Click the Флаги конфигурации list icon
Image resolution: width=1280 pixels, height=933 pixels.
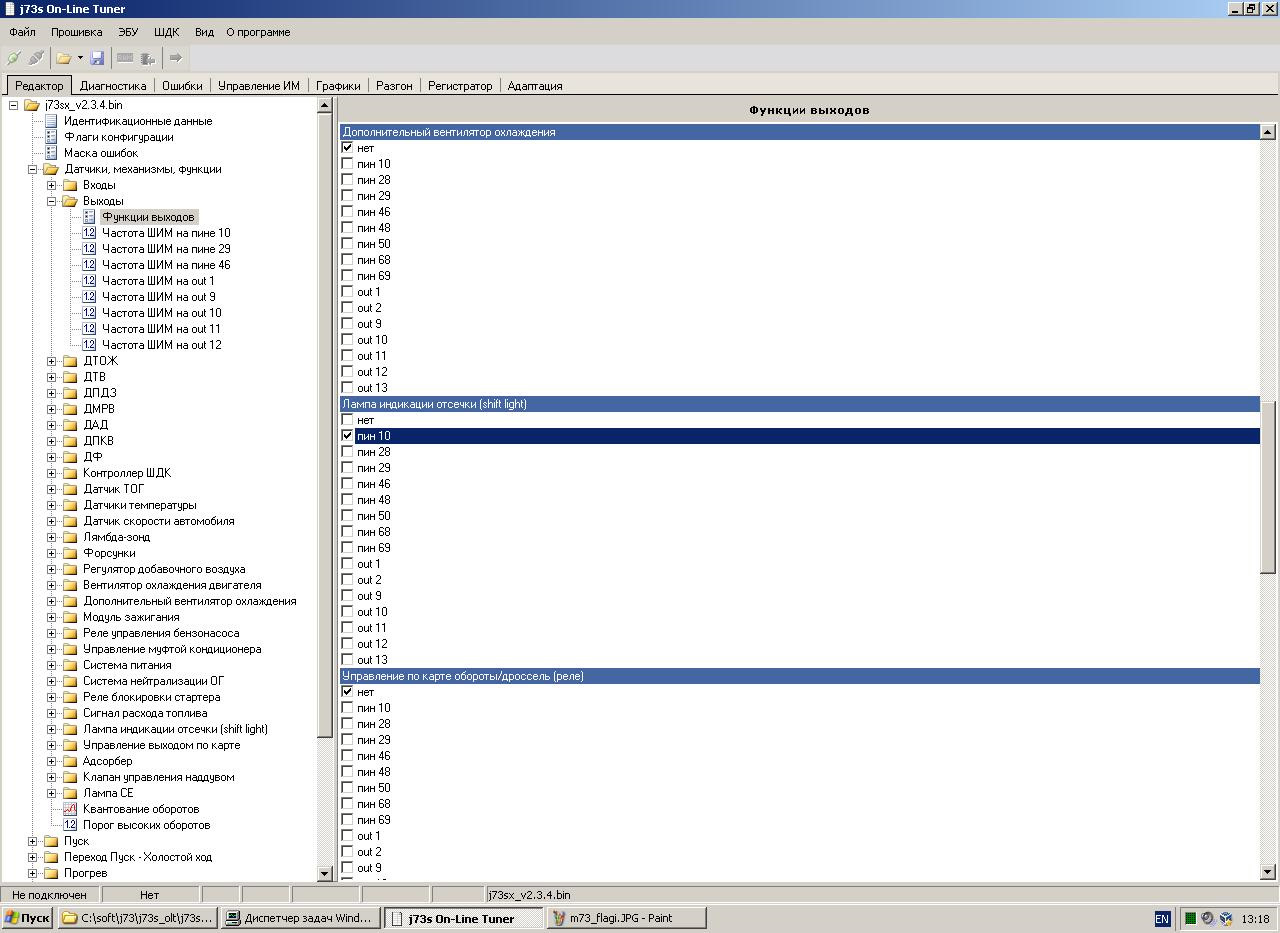click(x=52, y=137)
